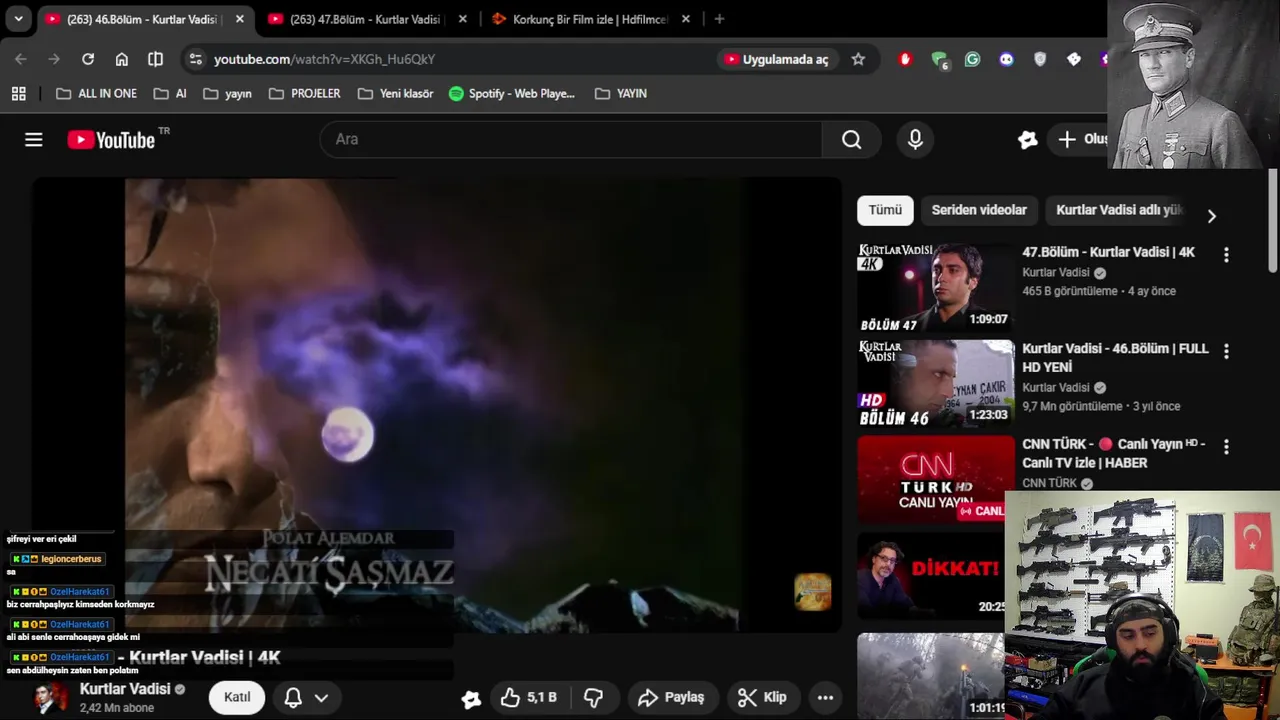Open more options for 46.Bölüm FULL HD YENİ
Screen dimensions: 1280x720
(x=1226, y=351)
